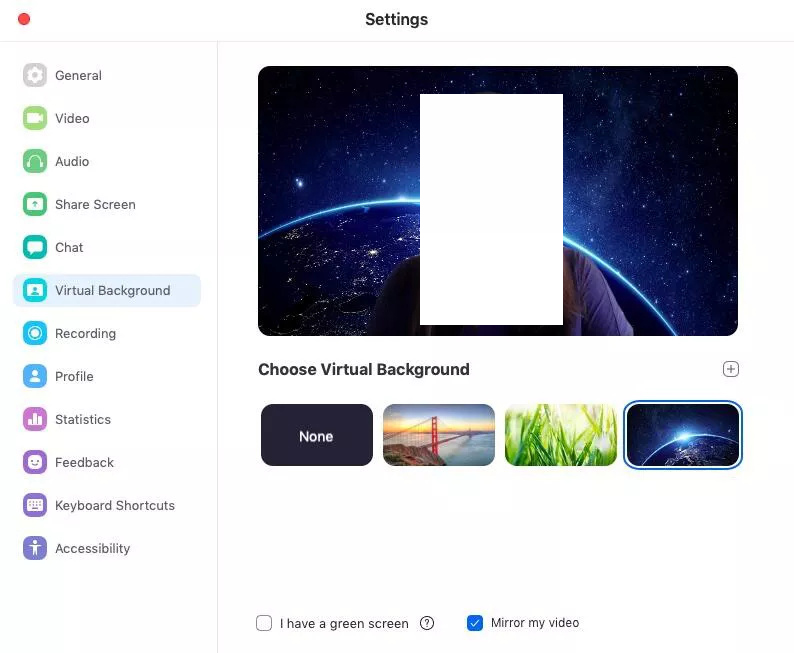794x653 pixels.
Task: Uncheck Mirror my video
Action: tap(475, 623)
